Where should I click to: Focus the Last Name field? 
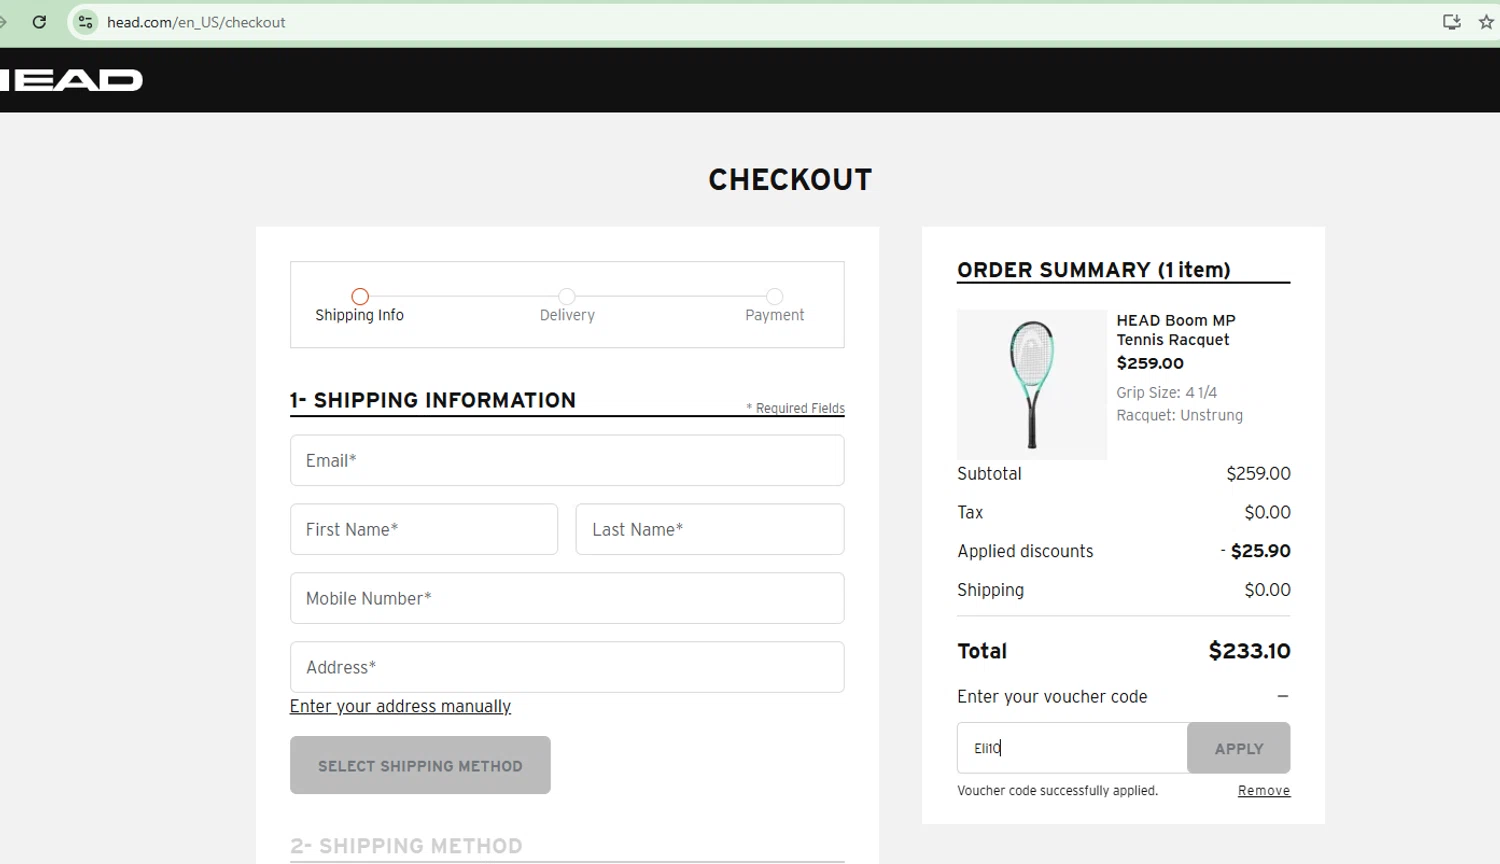click(x=710, y=529)
